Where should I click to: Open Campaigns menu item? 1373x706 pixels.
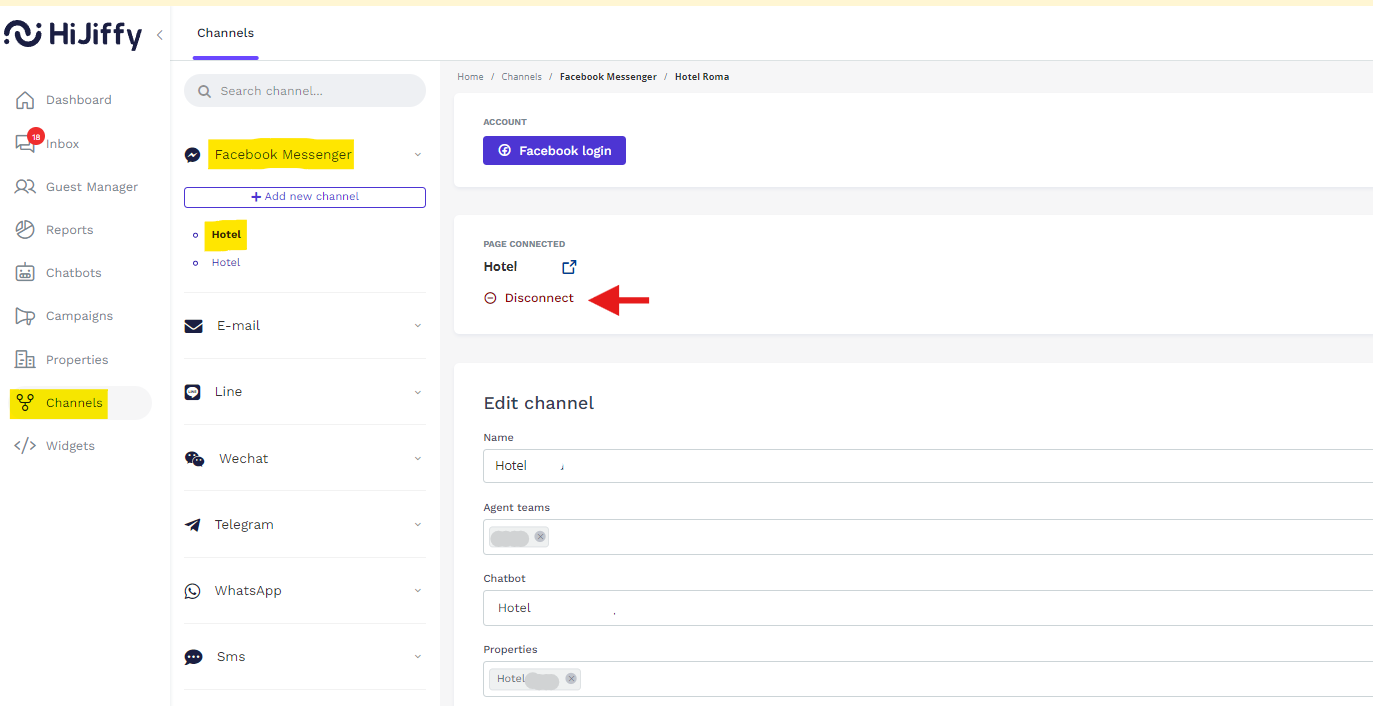79,316
